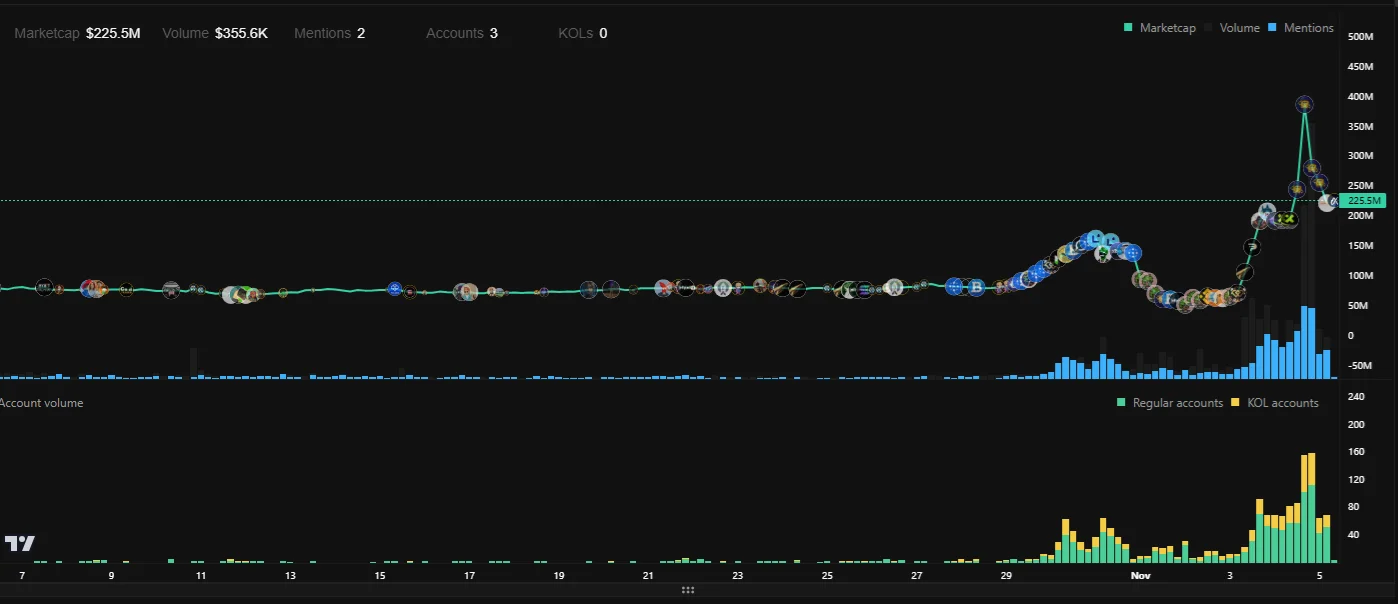
Task: Click the TradingView logo watermark
Action: tap(21, 543)
